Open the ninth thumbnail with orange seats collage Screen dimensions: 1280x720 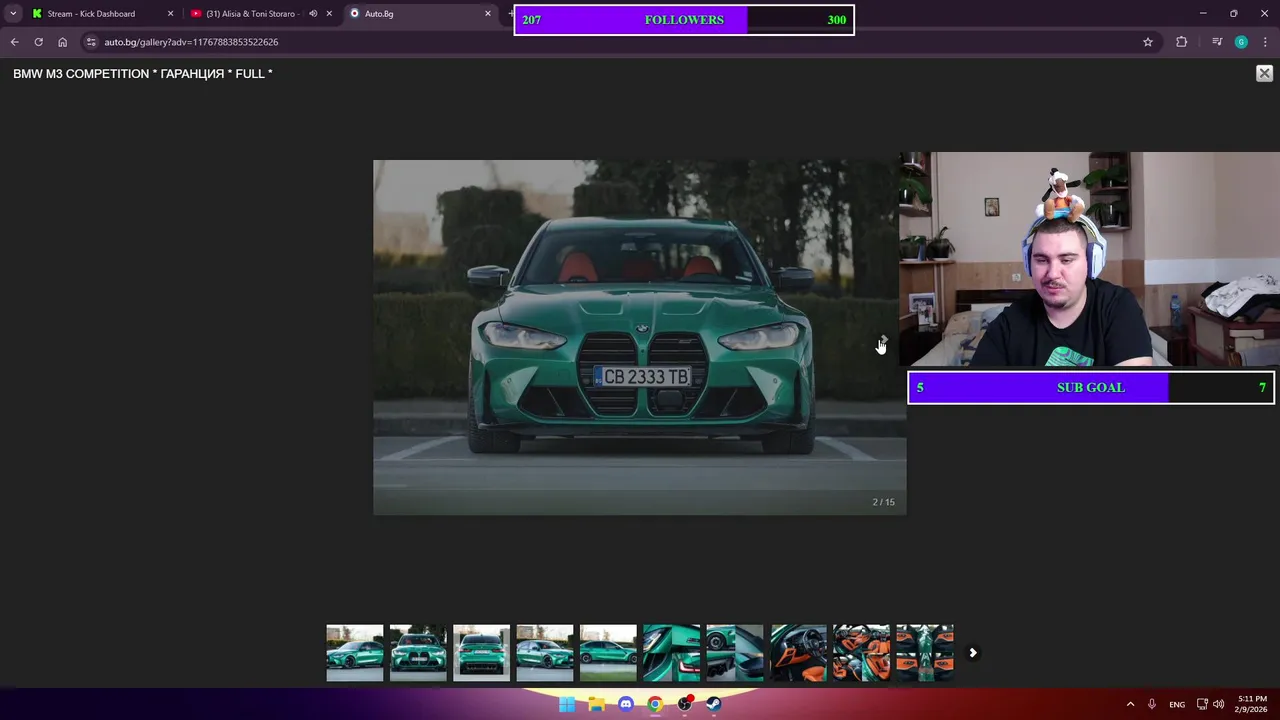pos(861,653)
